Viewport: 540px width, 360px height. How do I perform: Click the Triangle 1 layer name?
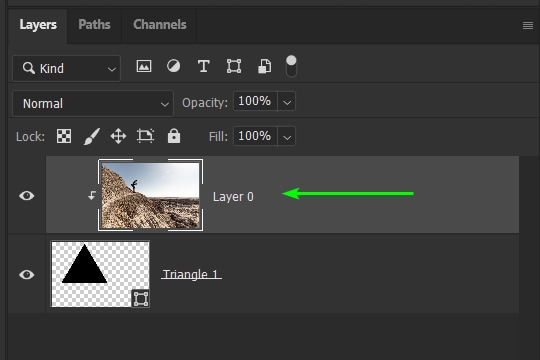click(191, 274)
